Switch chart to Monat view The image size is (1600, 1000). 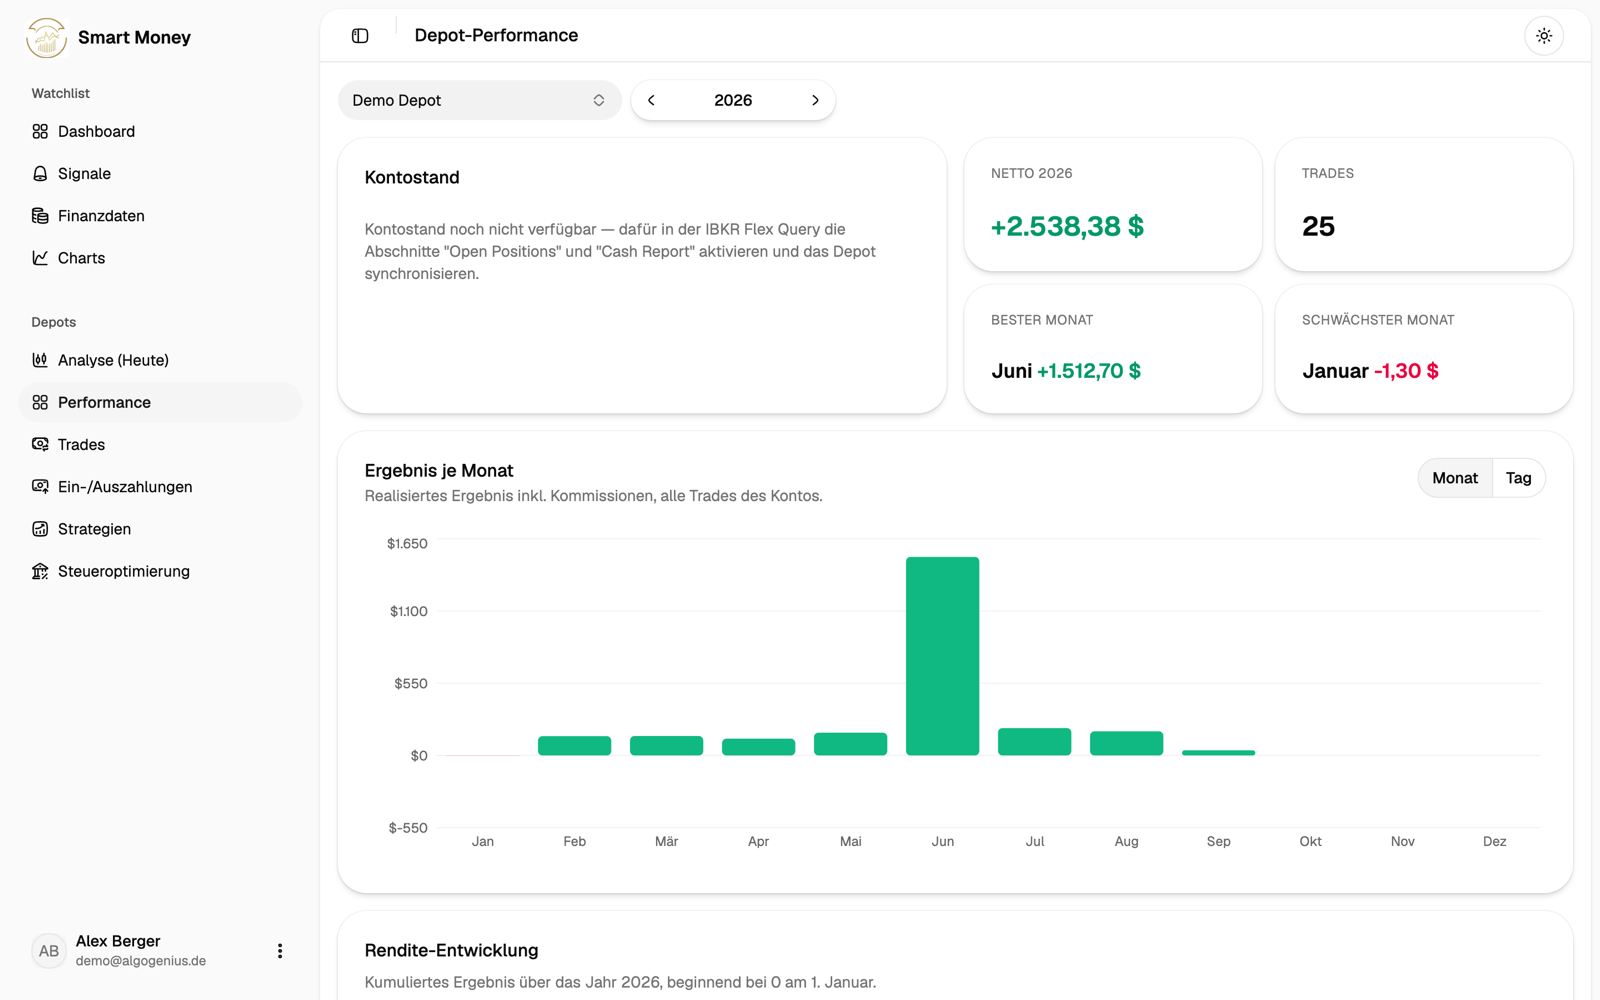click(1455, 478)
